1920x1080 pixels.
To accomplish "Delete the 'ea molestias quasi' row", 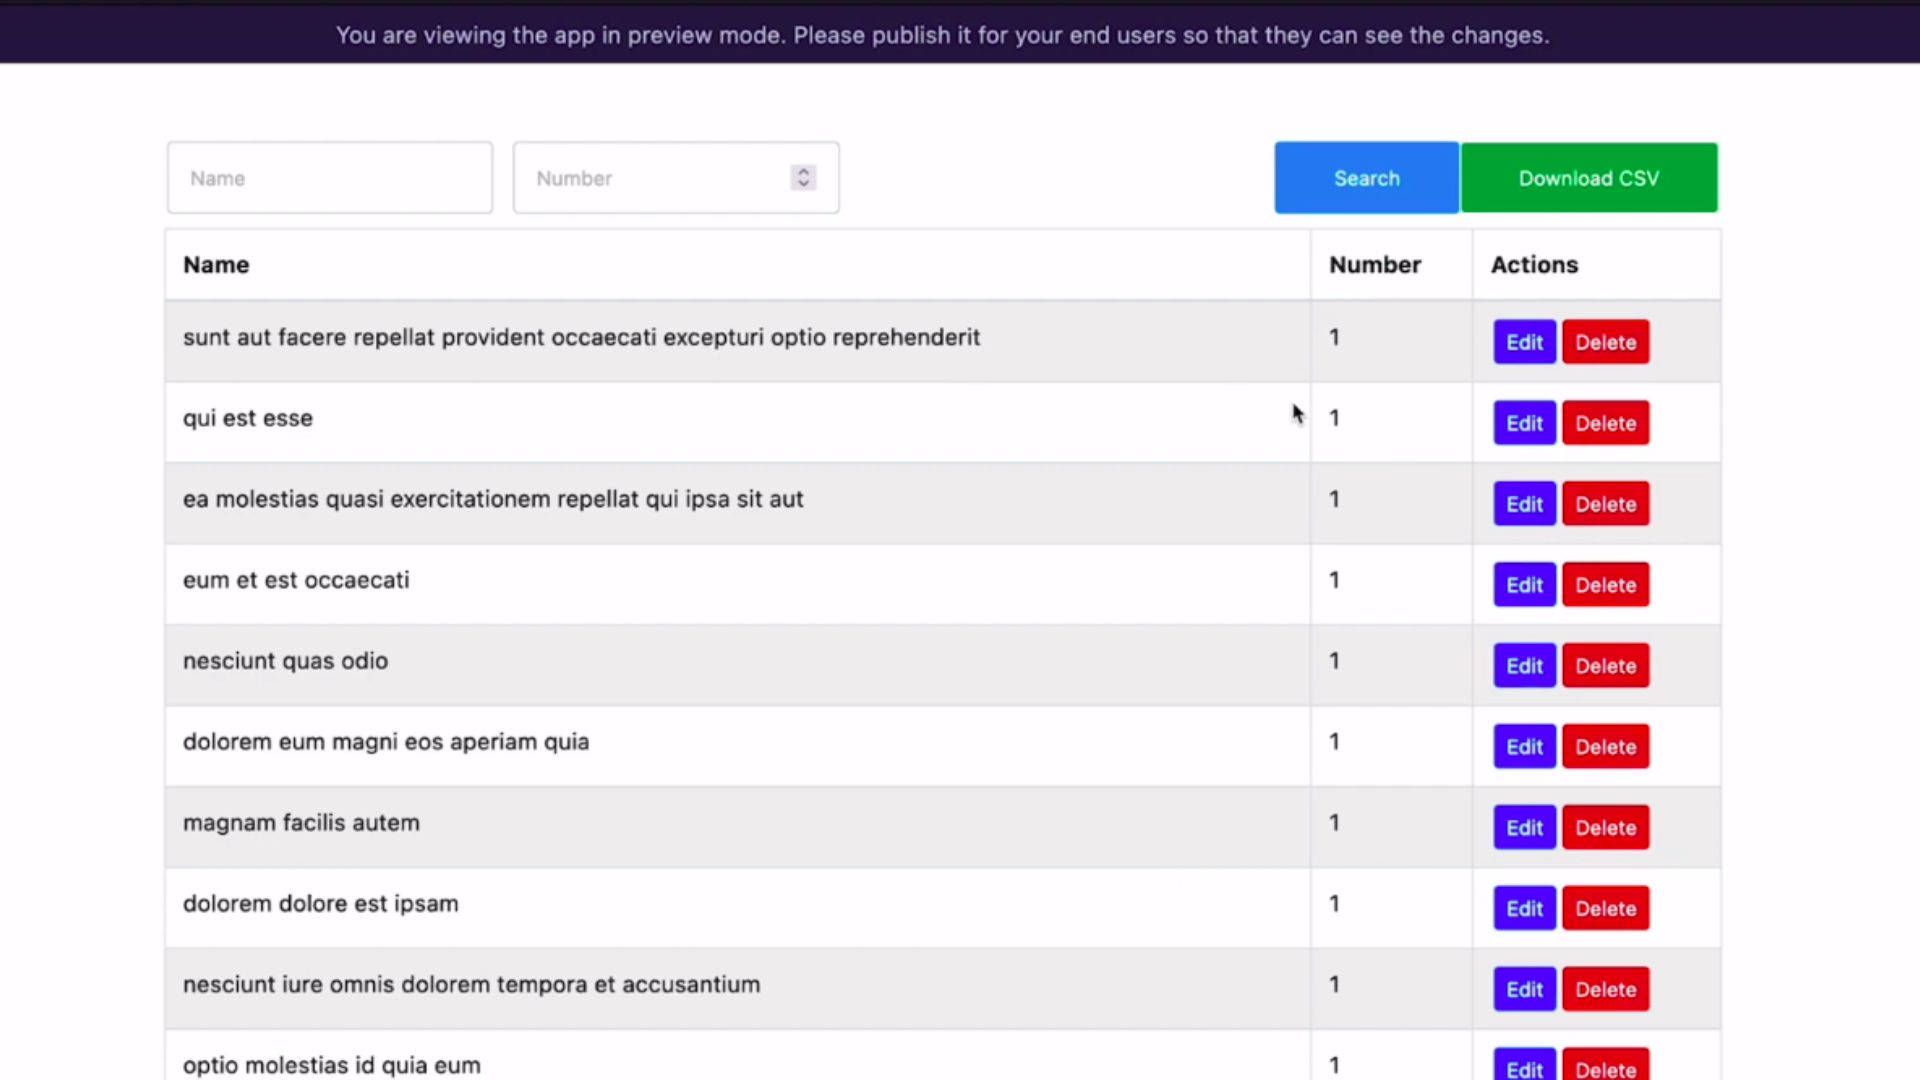I will (1606, 504).
